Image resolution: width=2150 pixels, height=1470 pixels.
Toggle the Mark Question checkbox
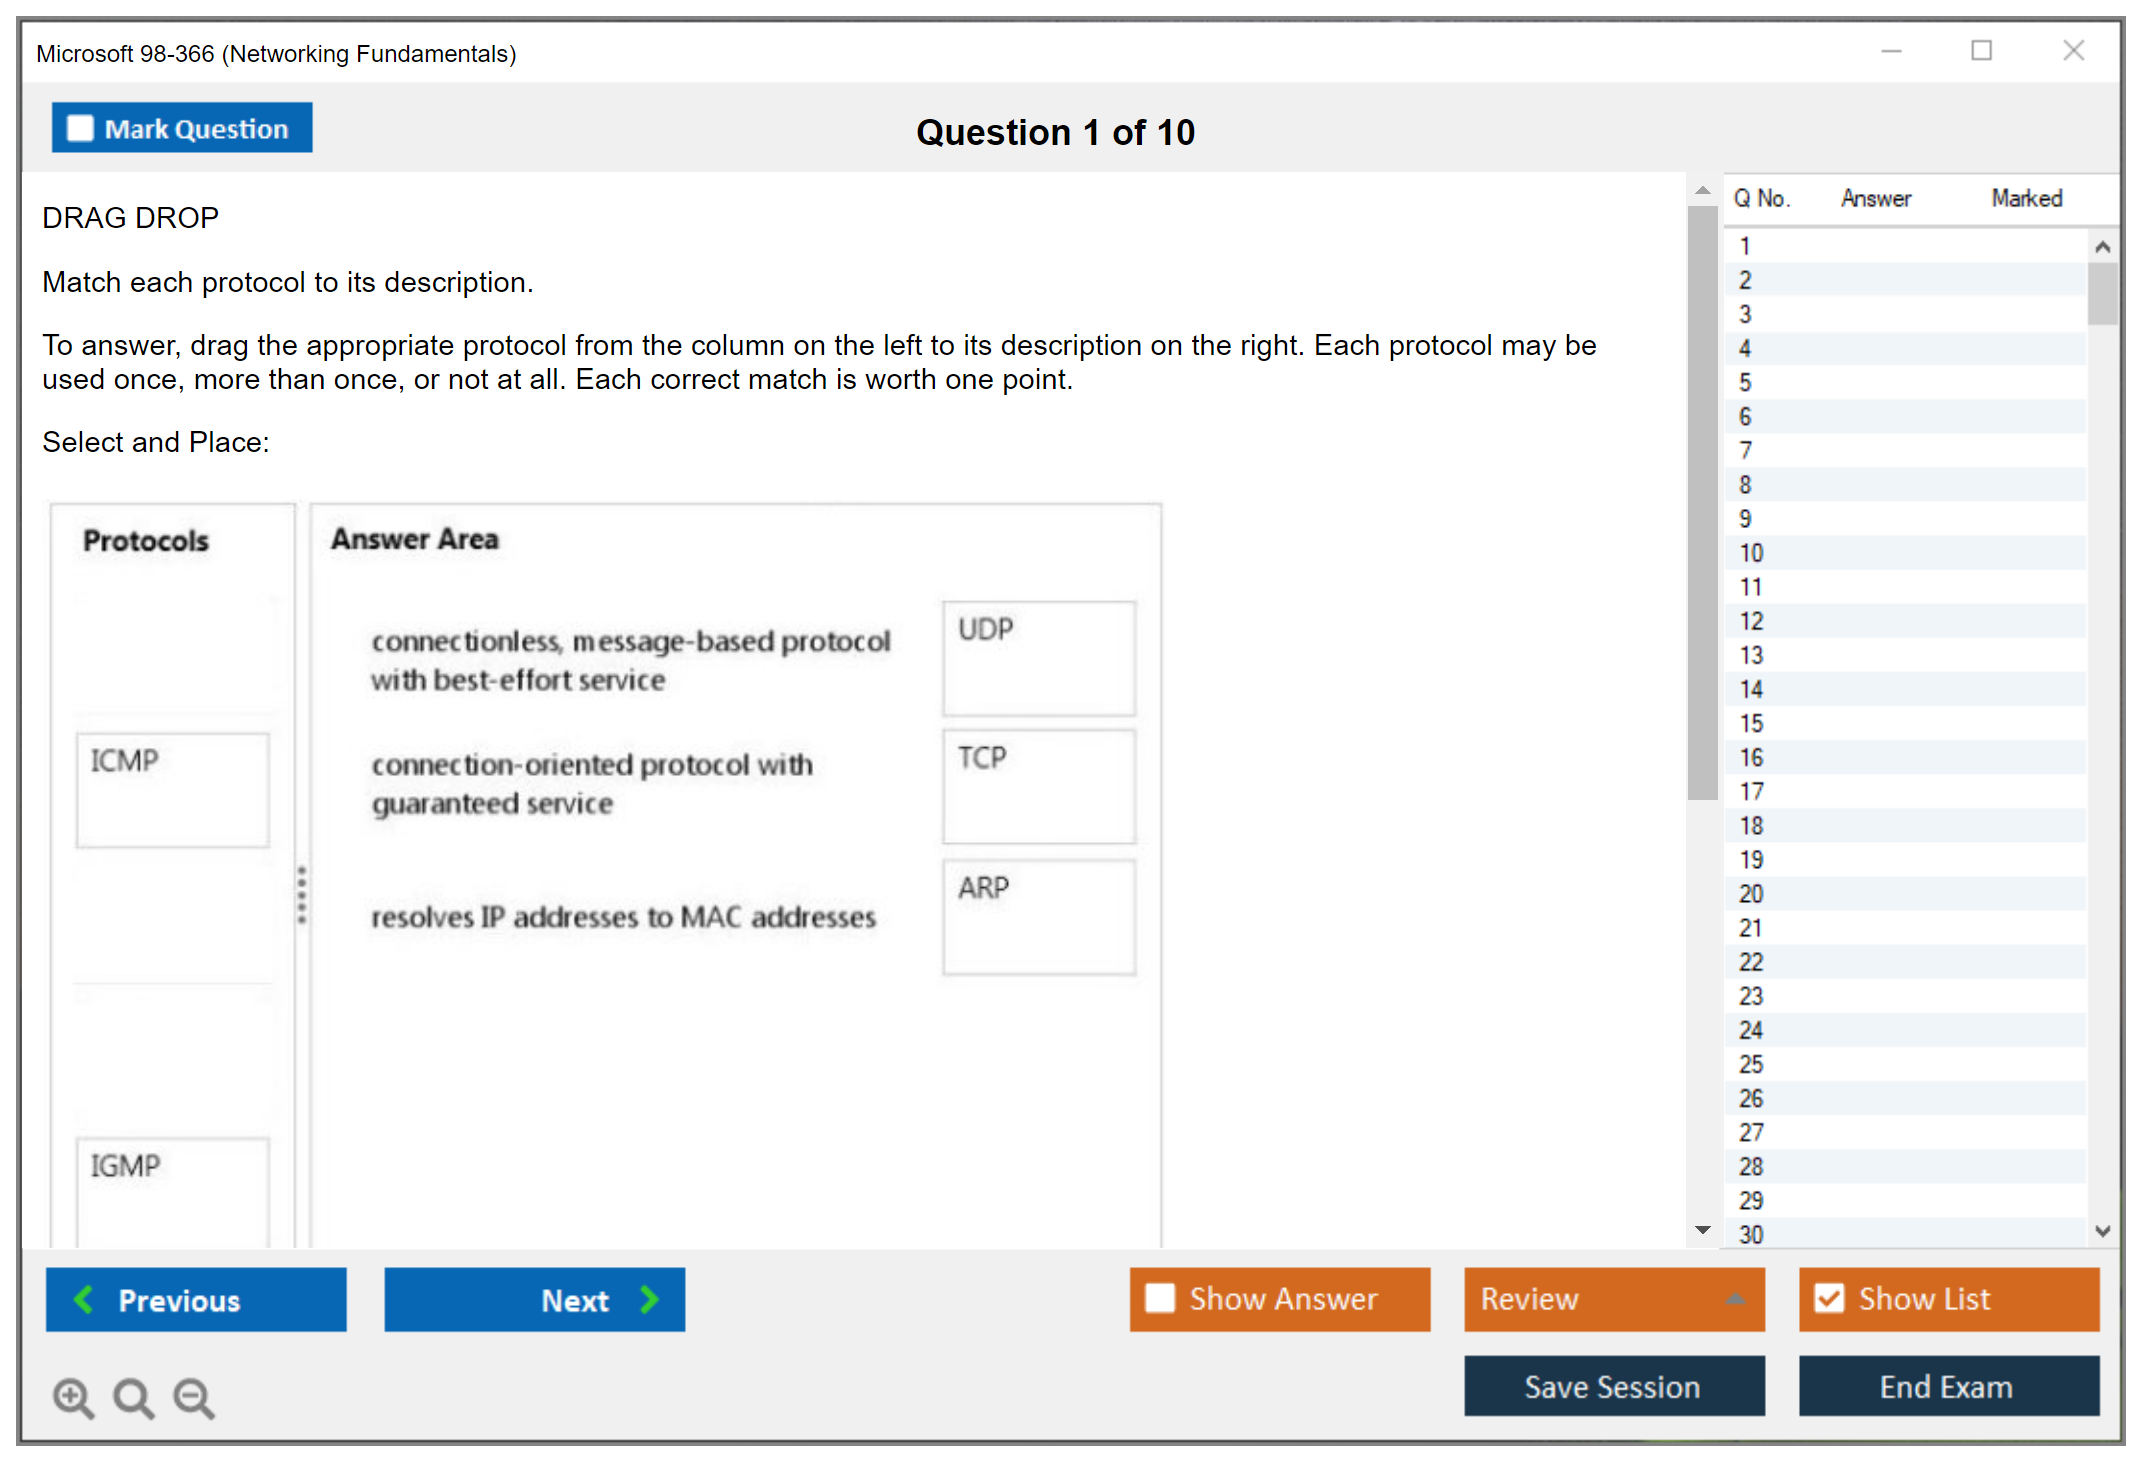80,128
